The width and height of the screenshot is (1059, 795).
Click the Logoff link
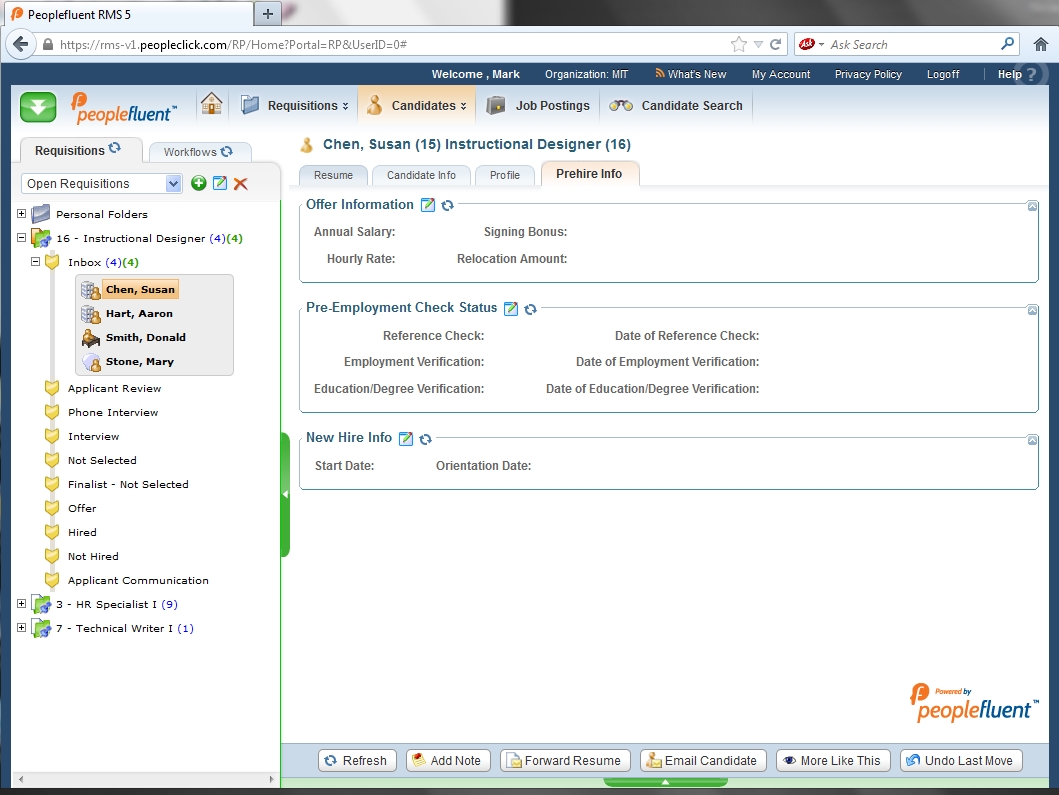coord(942,74)
